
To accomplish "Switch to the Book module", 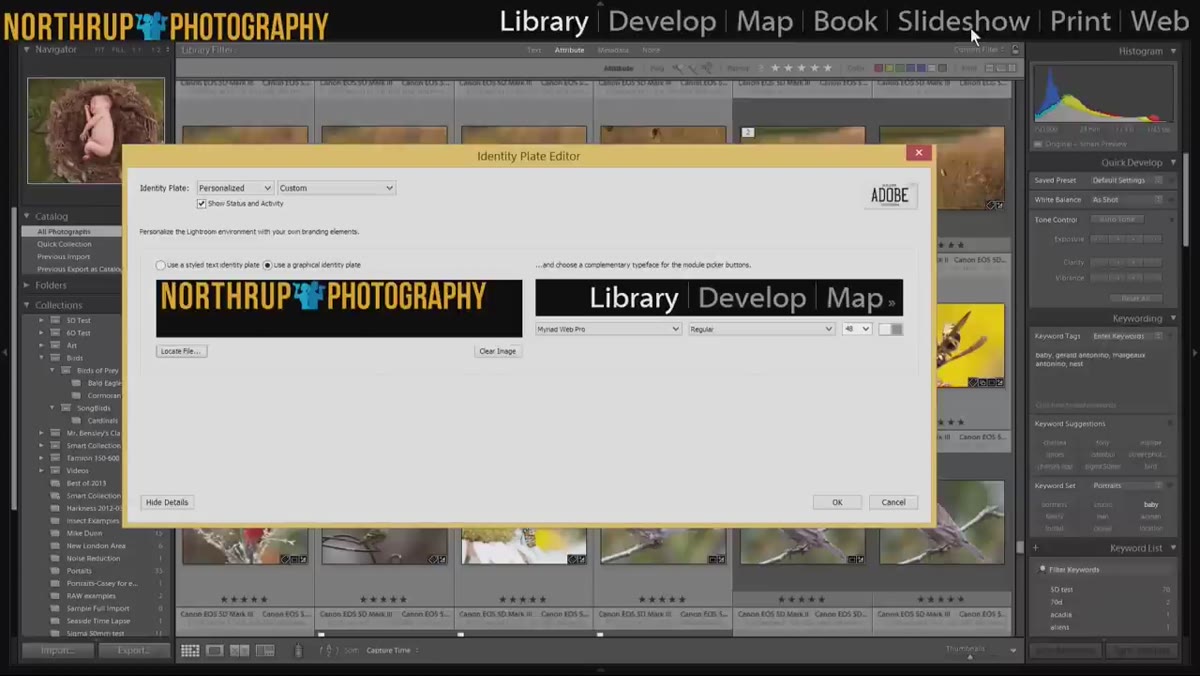I will coord(845,21).
